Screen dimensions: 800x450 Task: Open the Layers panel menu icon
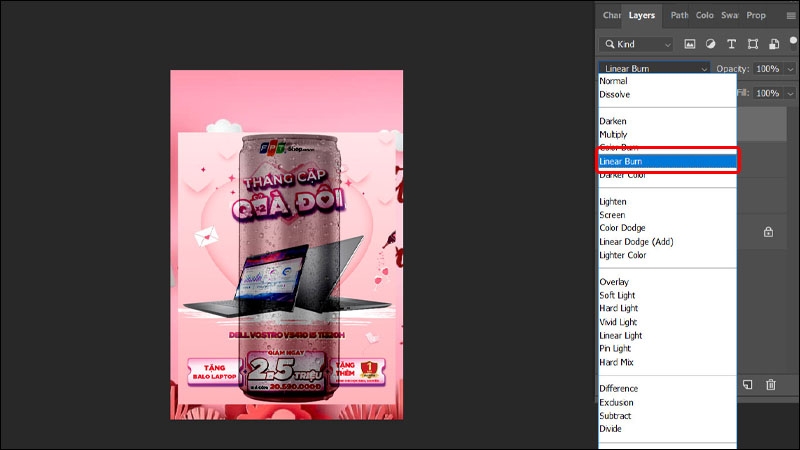coord(791,16)
